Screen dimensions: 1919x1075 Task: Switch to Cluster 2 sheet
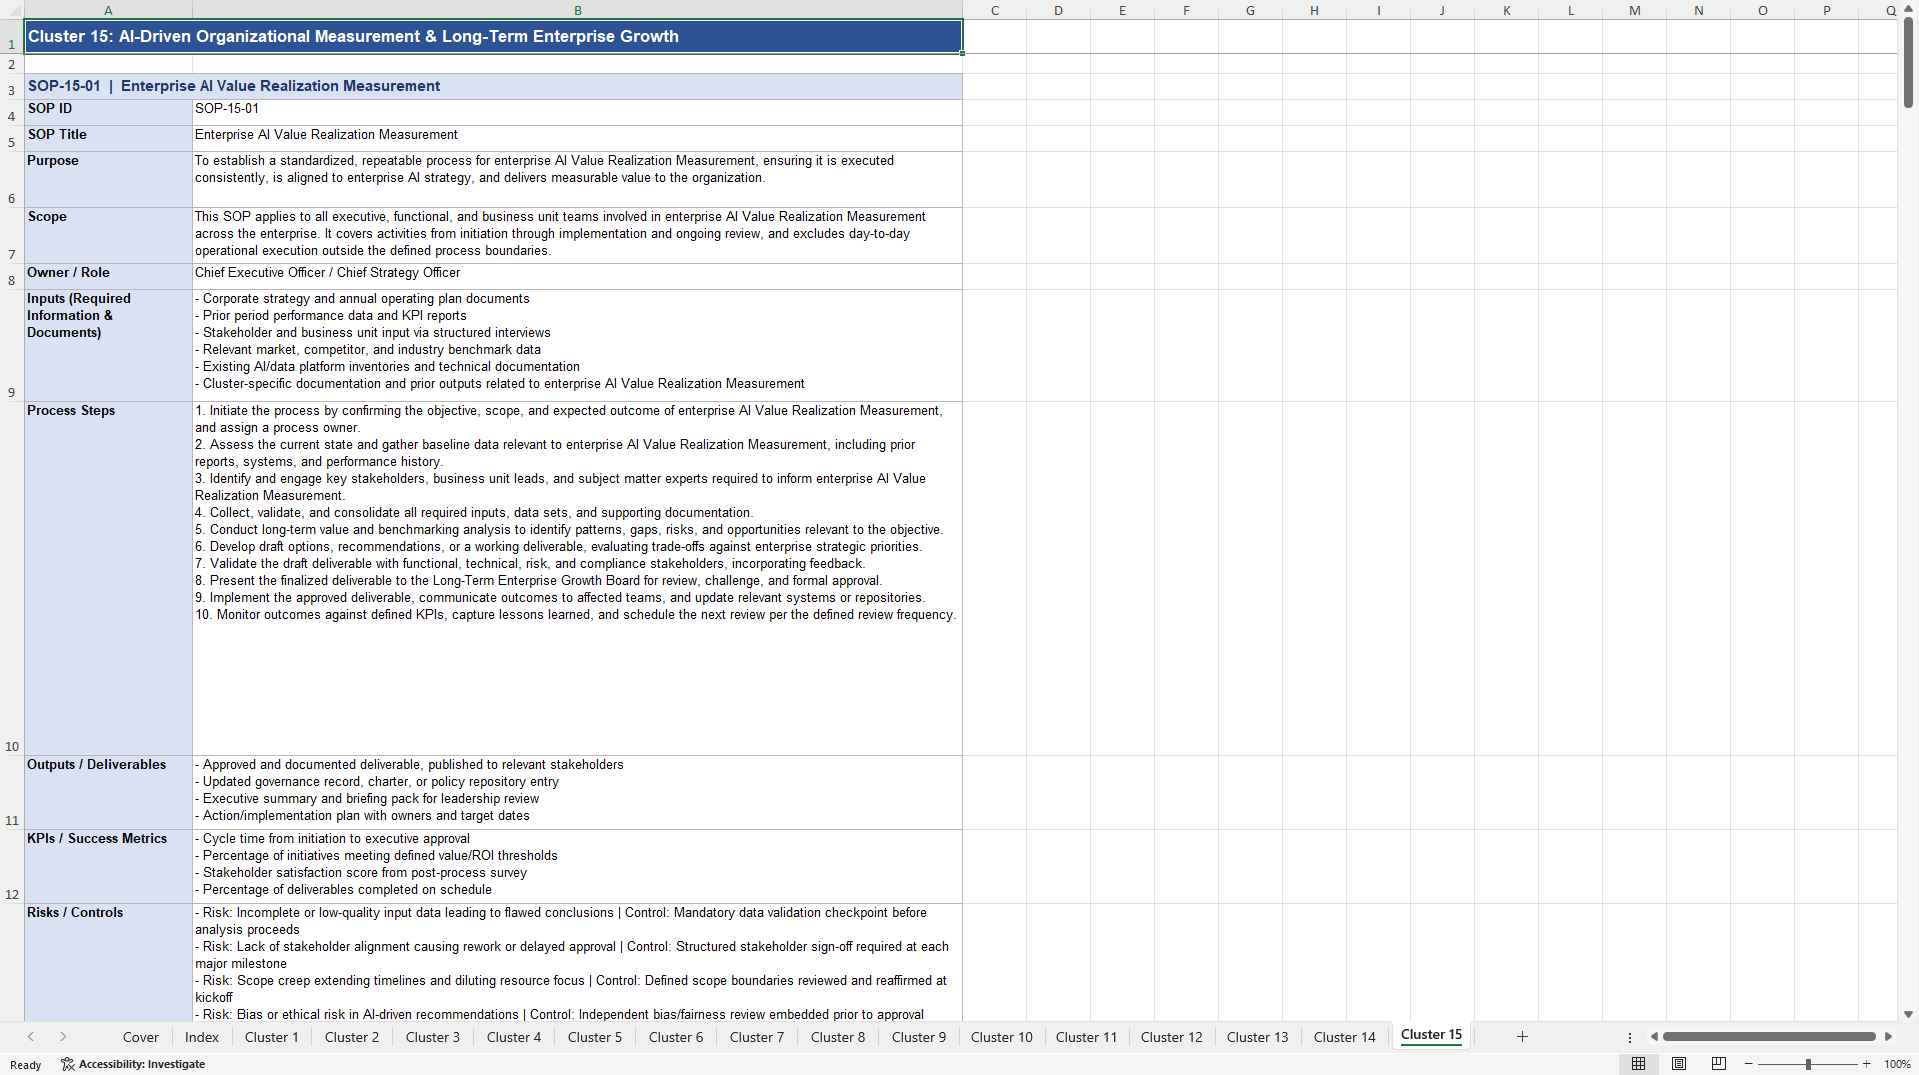point(352,1037)
